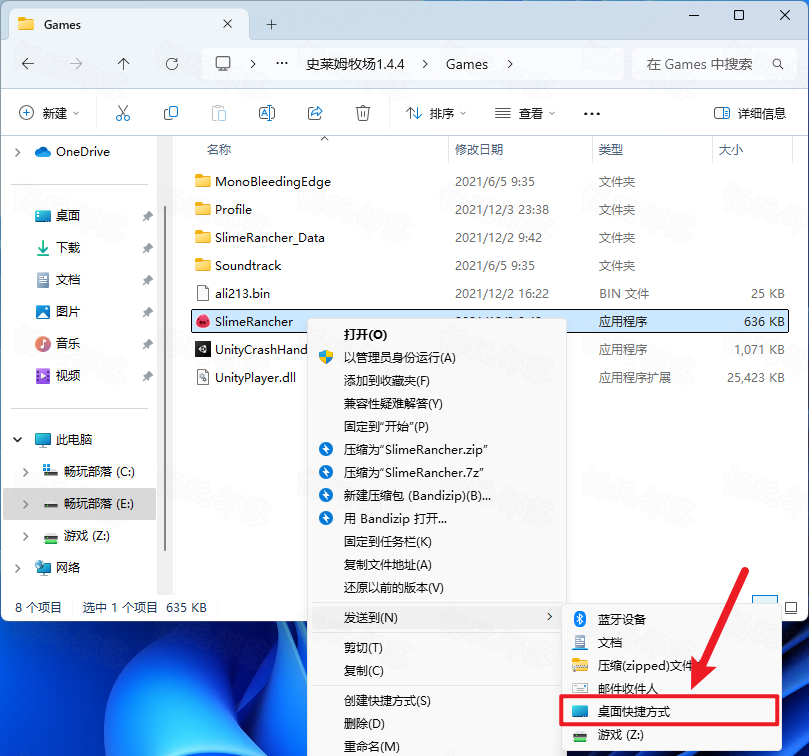Click the ali213.bin file icon
Viewport: 809px width, 756px height.
click(203, 293)
